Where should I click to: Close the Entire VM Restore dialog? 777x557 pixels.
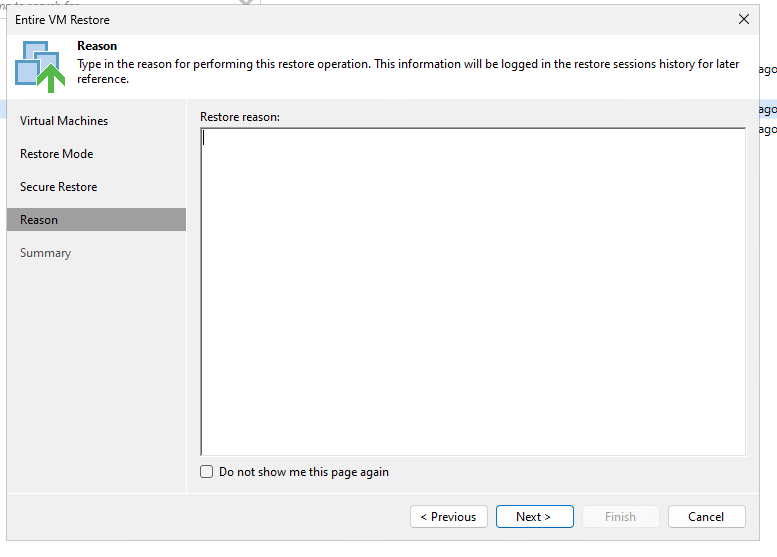pyautogui.click(x=743, y=19)
